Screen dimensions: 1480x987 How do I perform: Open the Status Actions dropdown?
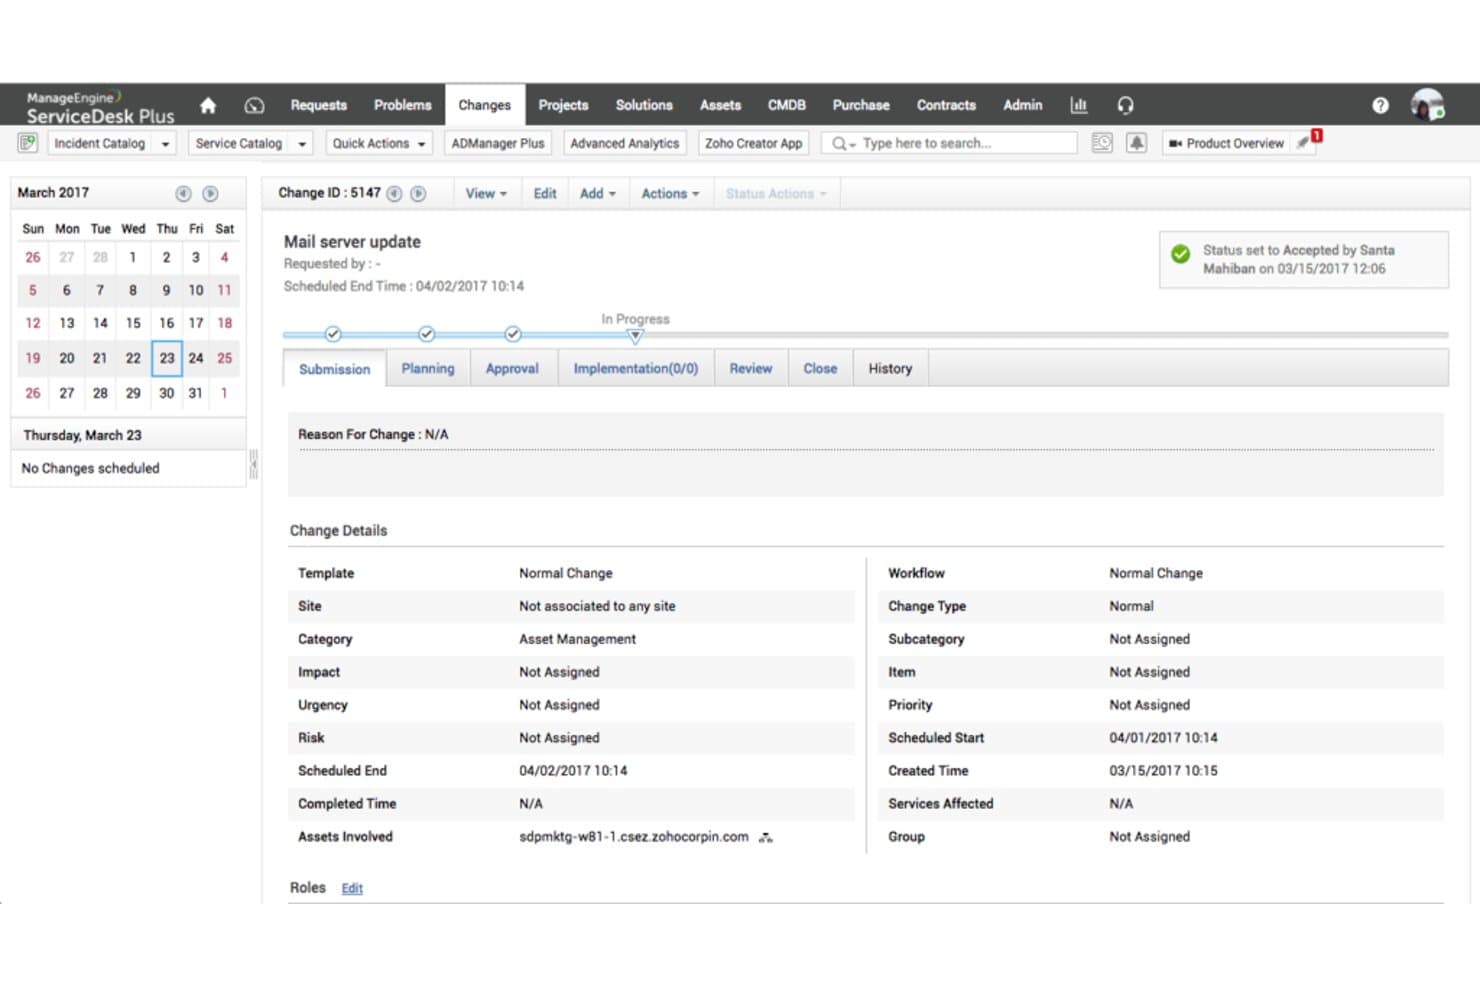tap(776, 193)
